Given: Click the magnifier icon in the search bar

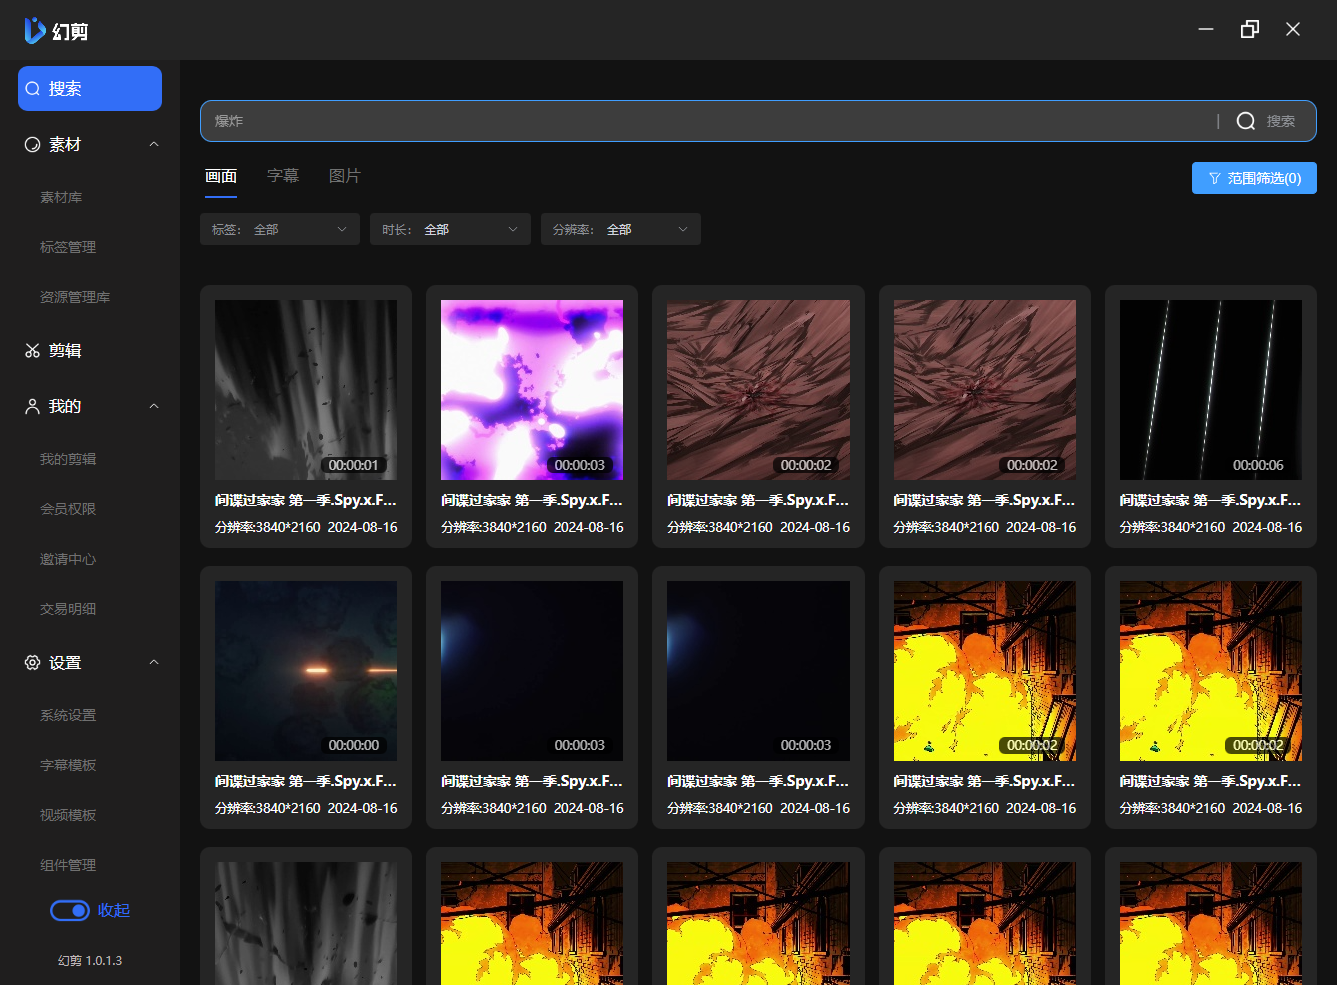Looking at the screenshot, I should click(1246, 121).
